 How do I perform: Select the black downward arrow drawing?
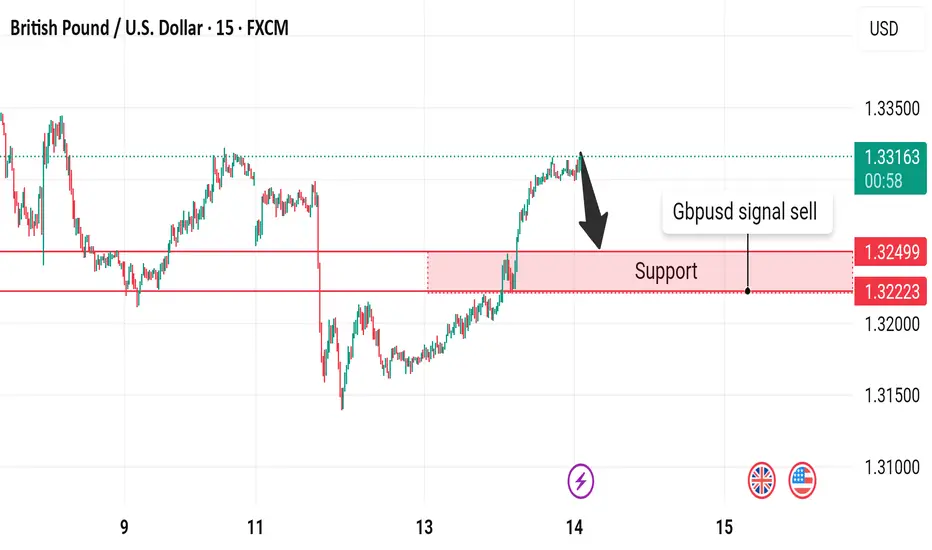[x=592, y=203]
